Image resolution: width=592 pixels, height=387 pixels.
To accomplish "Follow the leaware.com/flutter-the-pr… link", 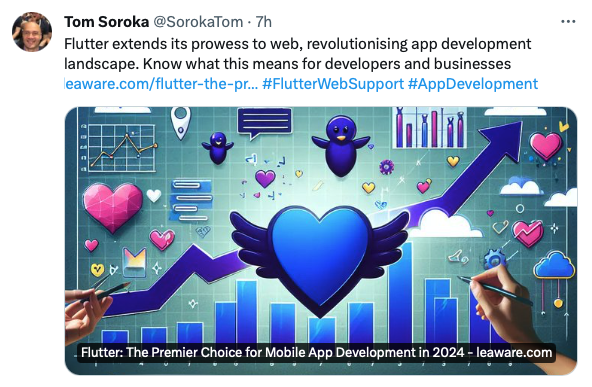I will point(161,83).
